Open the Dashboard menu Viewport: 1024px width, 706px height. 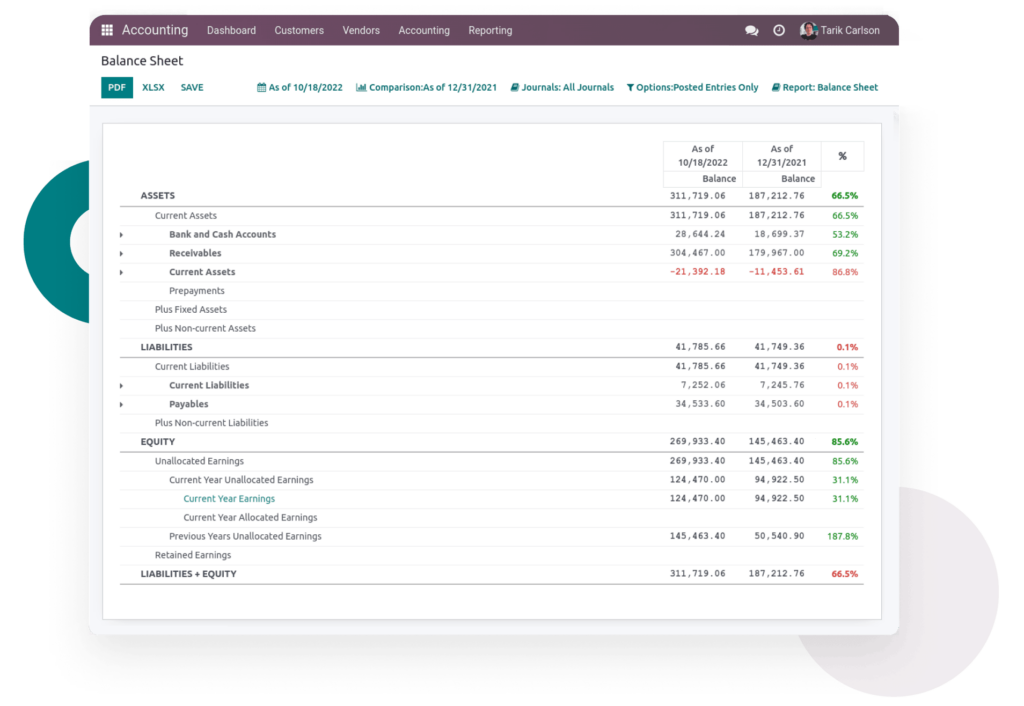pyautogui.click(x=231, y=31)
